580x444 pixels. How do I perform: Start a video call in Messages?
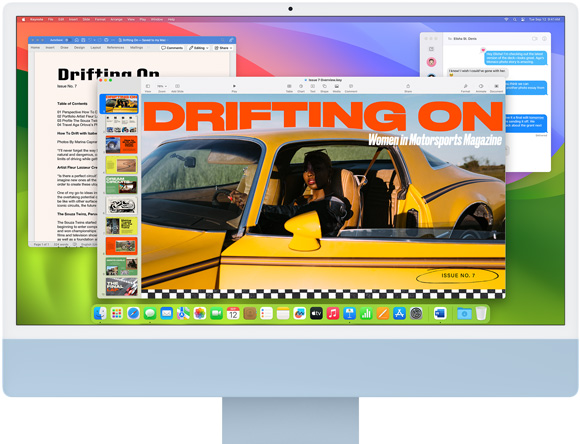(535, 38)
